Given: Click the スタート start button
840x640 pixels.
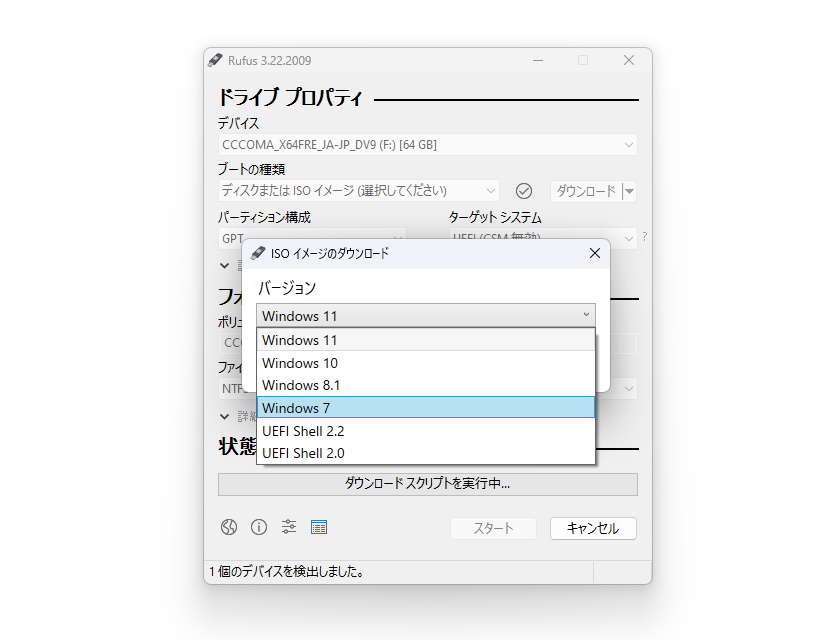Looking at the screenshot, I should (x=493, y=528).
